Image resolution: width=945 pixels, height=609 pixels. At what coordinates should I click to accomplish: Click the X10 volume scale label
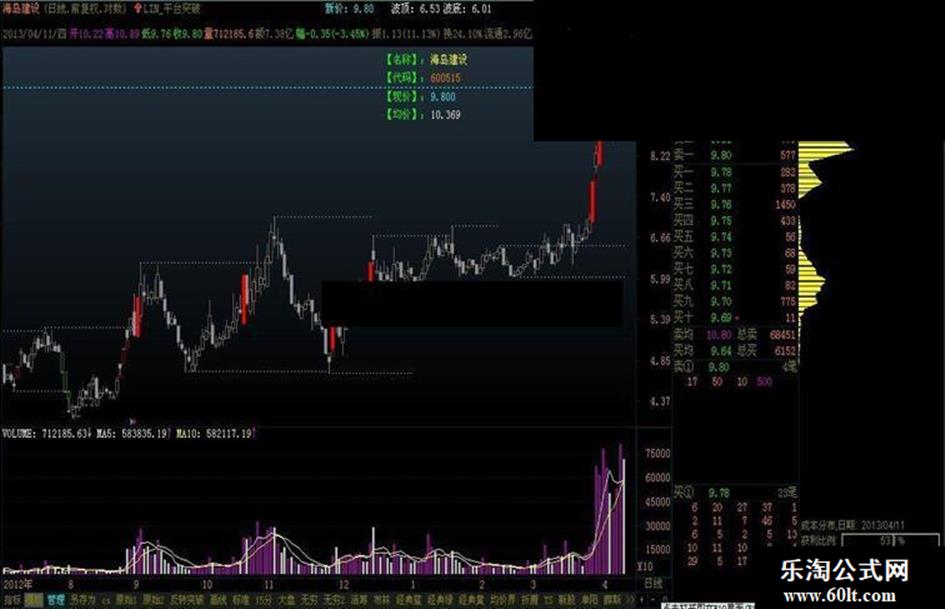pos(644,567)
